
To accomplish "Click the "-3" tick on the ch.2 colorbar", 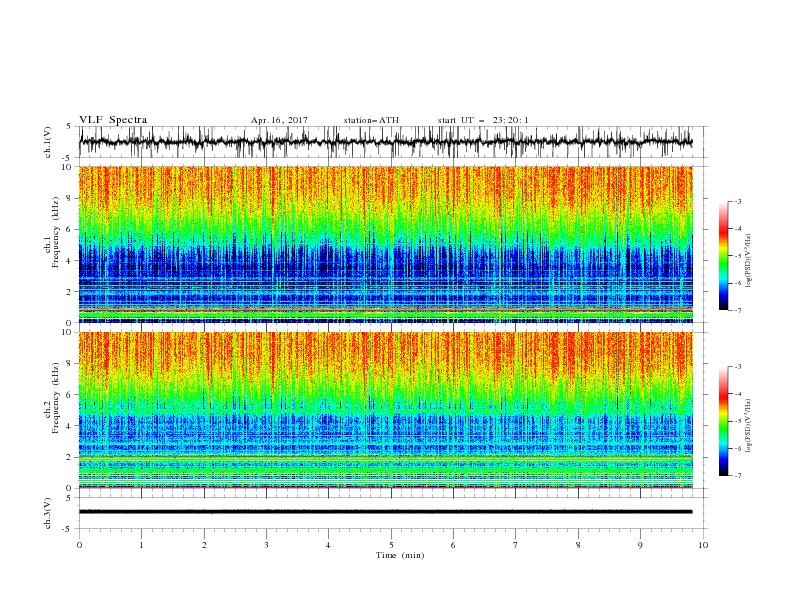I will 738,367.
